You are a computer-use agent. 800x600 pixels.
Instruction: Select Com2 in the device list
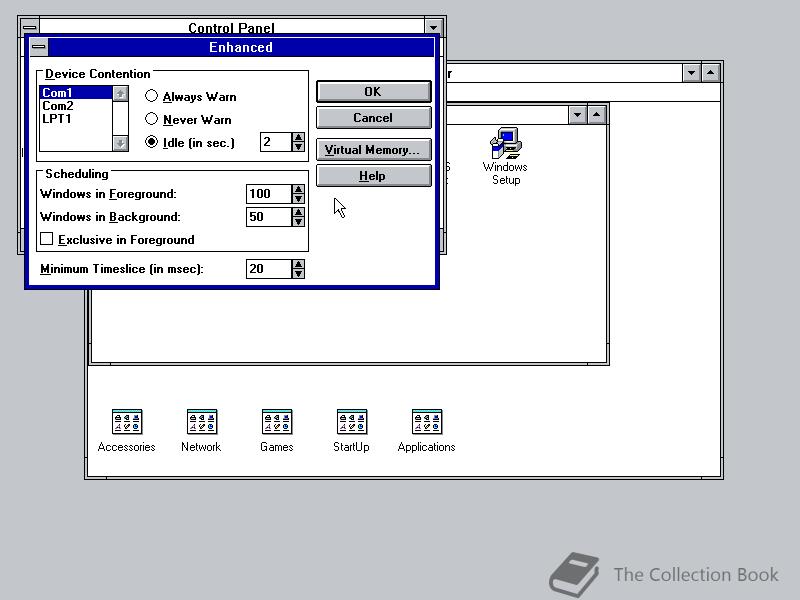coord(76,106)
